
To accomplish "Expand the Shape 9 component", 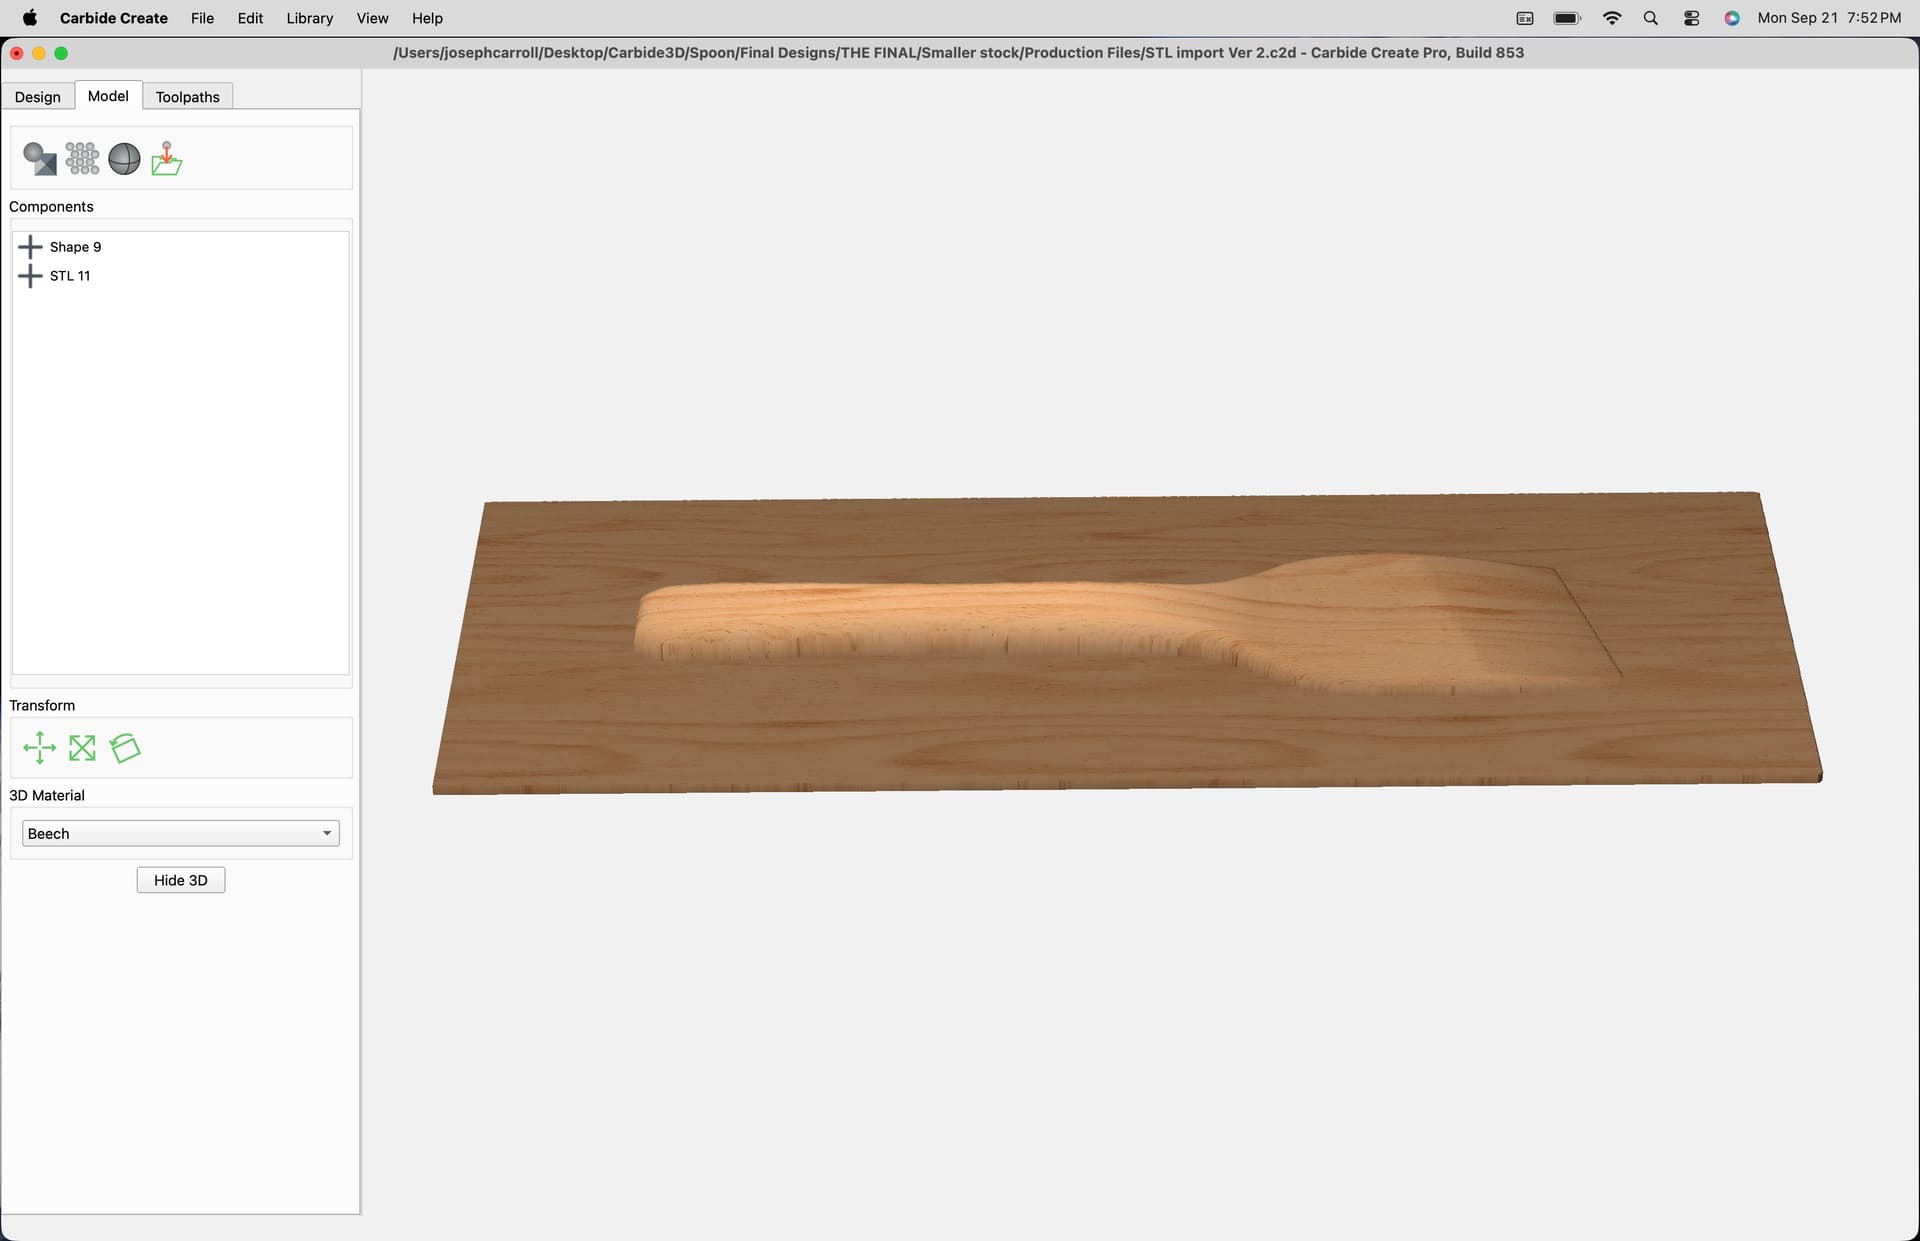I will point(30,247).
